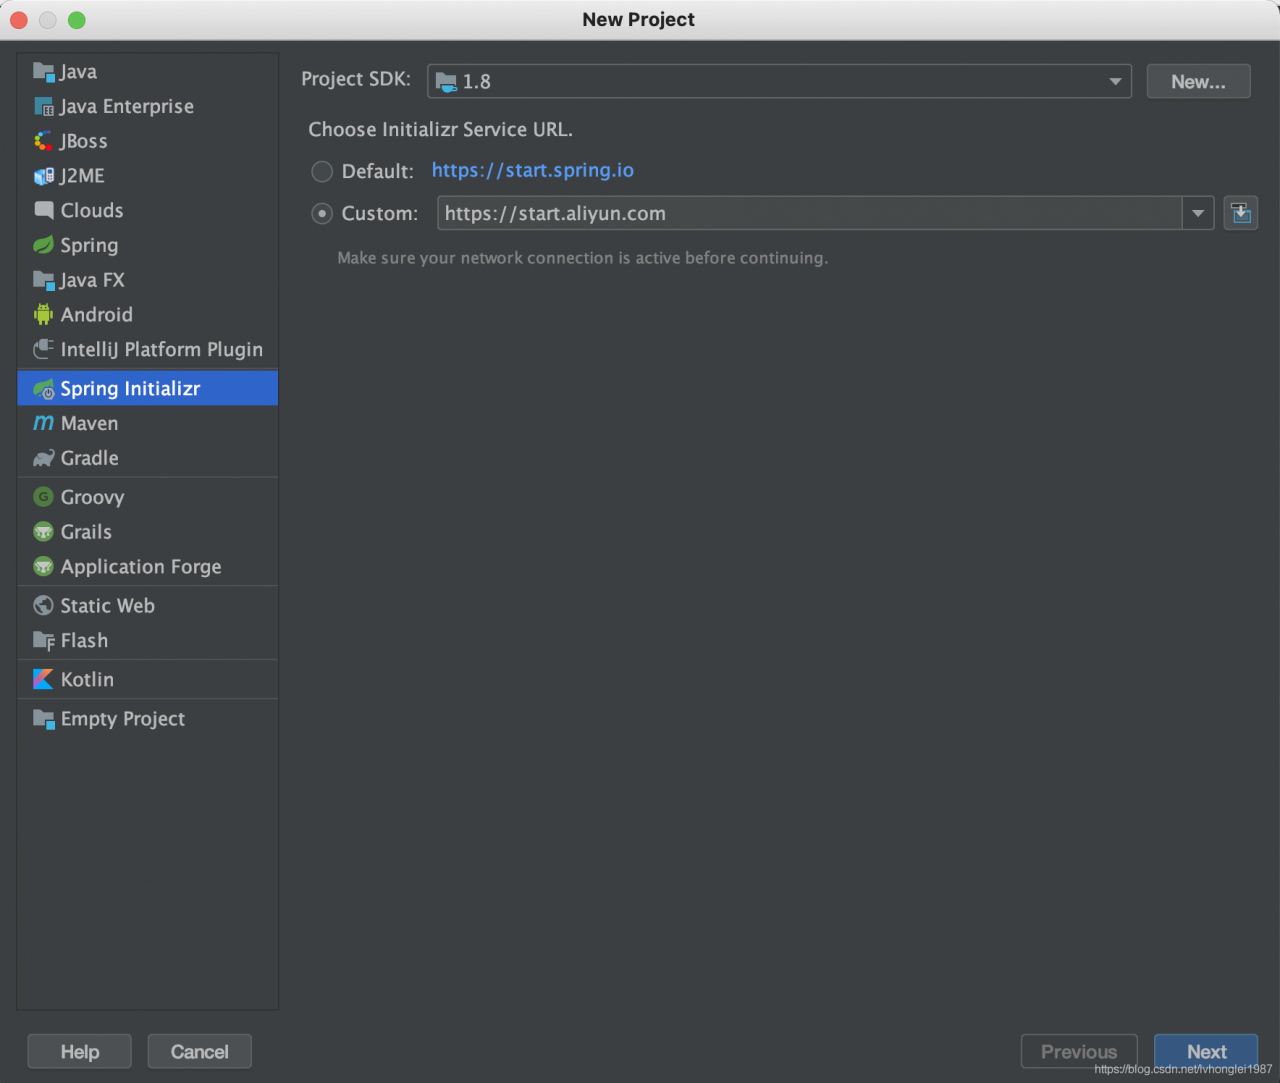Expand the custom URL history dropdown
1280x1083 pixels.
[1198, 213]
